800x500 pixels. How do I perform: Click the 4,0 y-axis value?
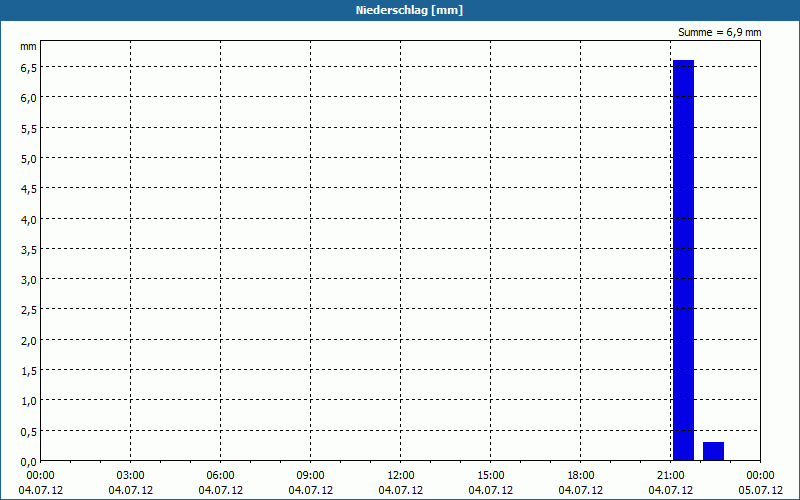28,219
